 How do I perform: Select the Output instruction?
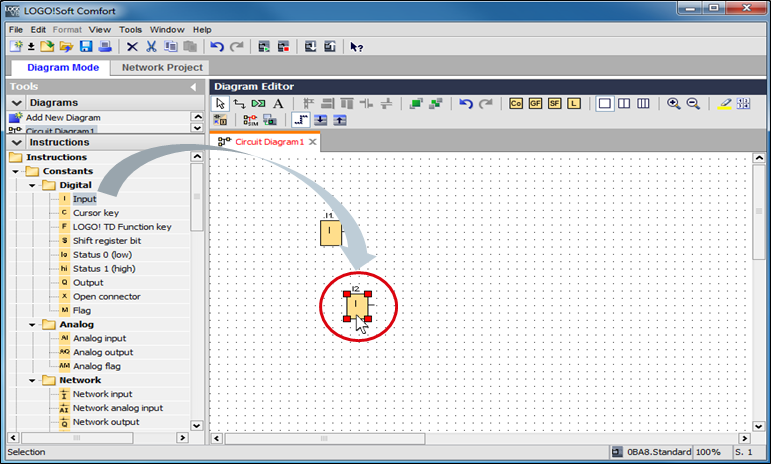[x=88, y=283]
